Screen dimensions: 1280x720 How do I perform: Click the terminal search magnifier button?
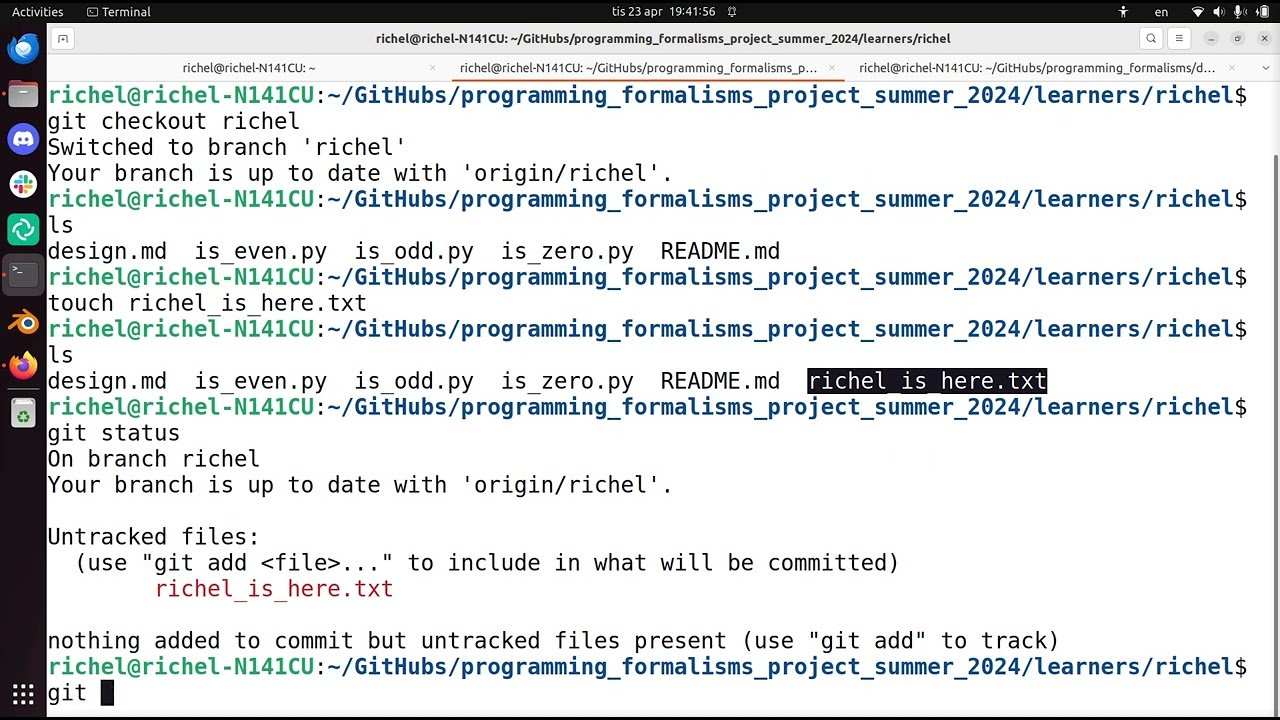click(1151, 39)
